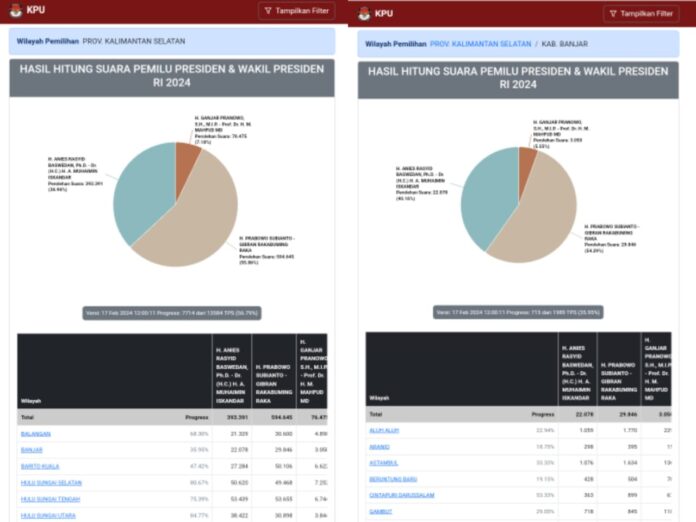696x522 pixels.
Task: Open the BARITO KUALA region link
Action: tap(42, 465)
